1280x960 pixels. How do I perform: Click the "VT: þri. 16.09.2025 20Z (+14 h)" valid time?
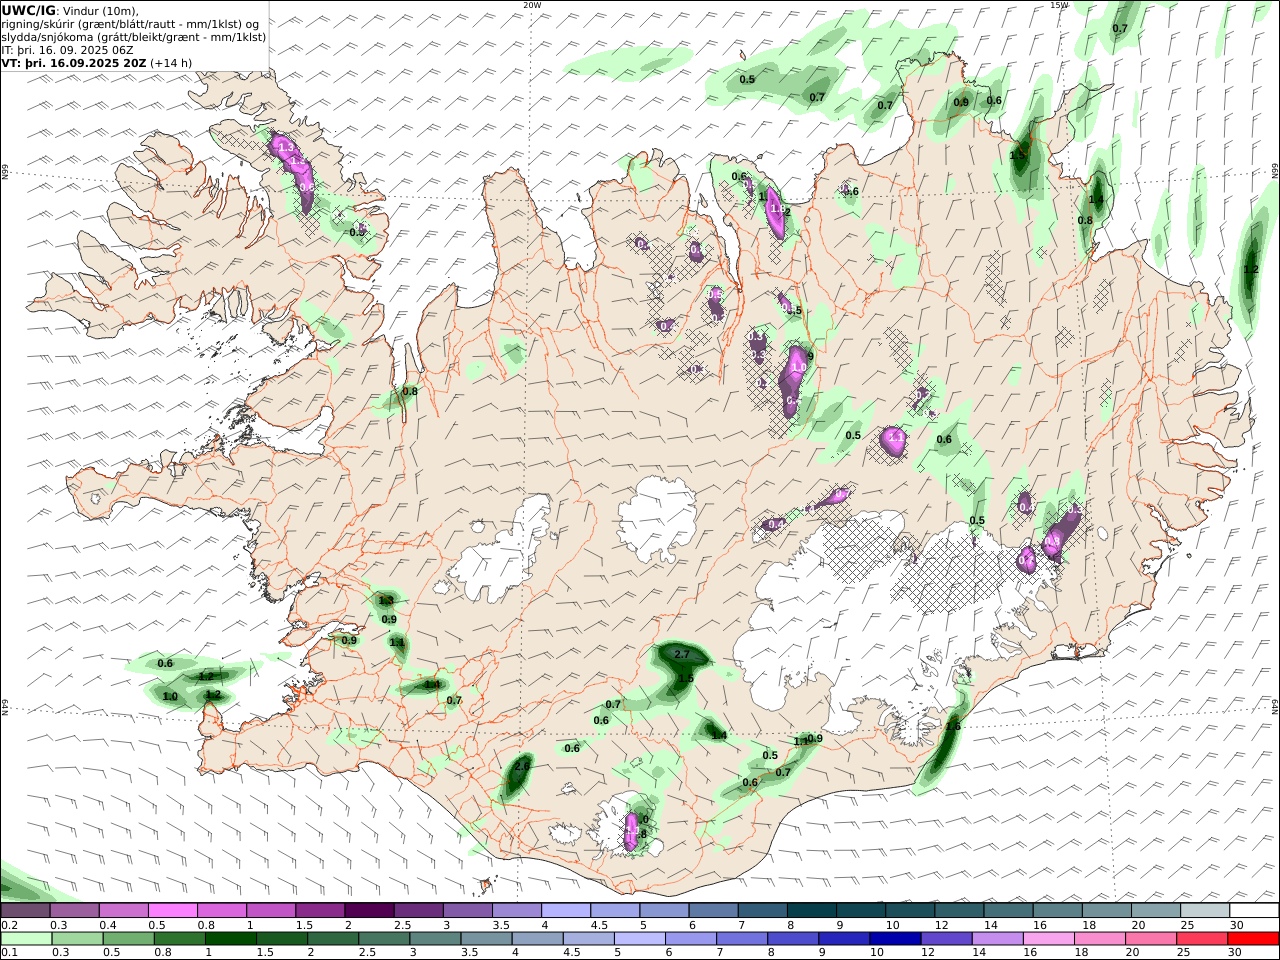(x=96, y=63)
